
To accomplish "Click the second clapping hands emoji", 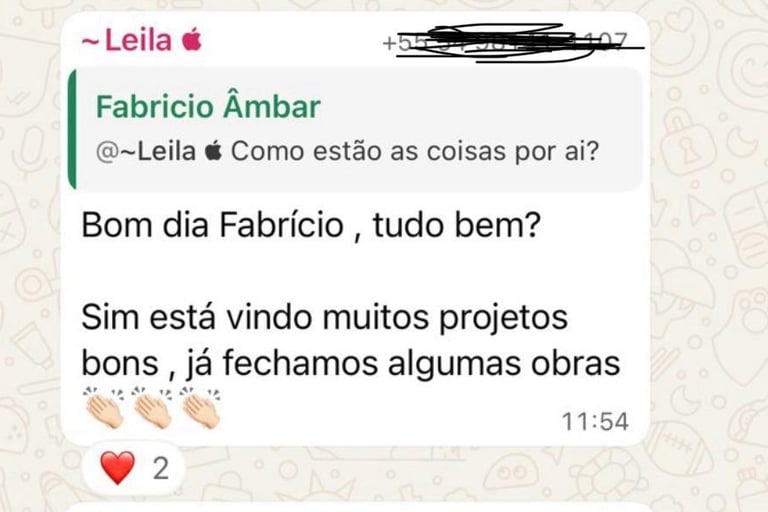I will (x=152, y=408).
